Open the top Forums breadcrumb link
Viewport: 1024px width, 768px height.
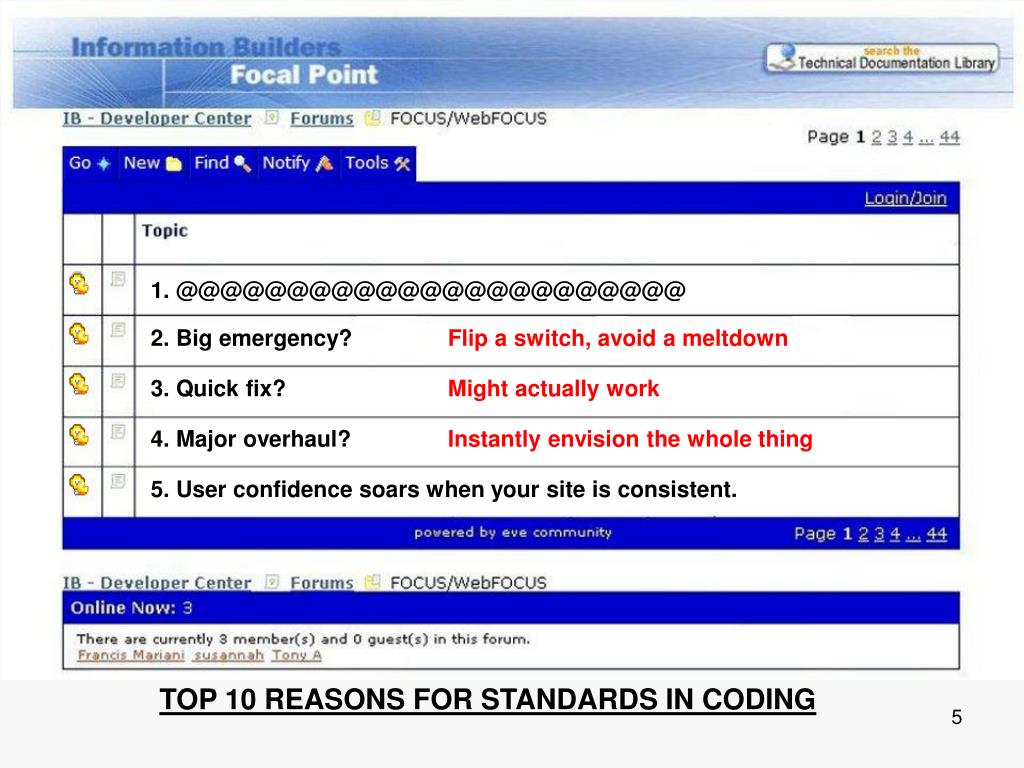click(x=321, y=118)
